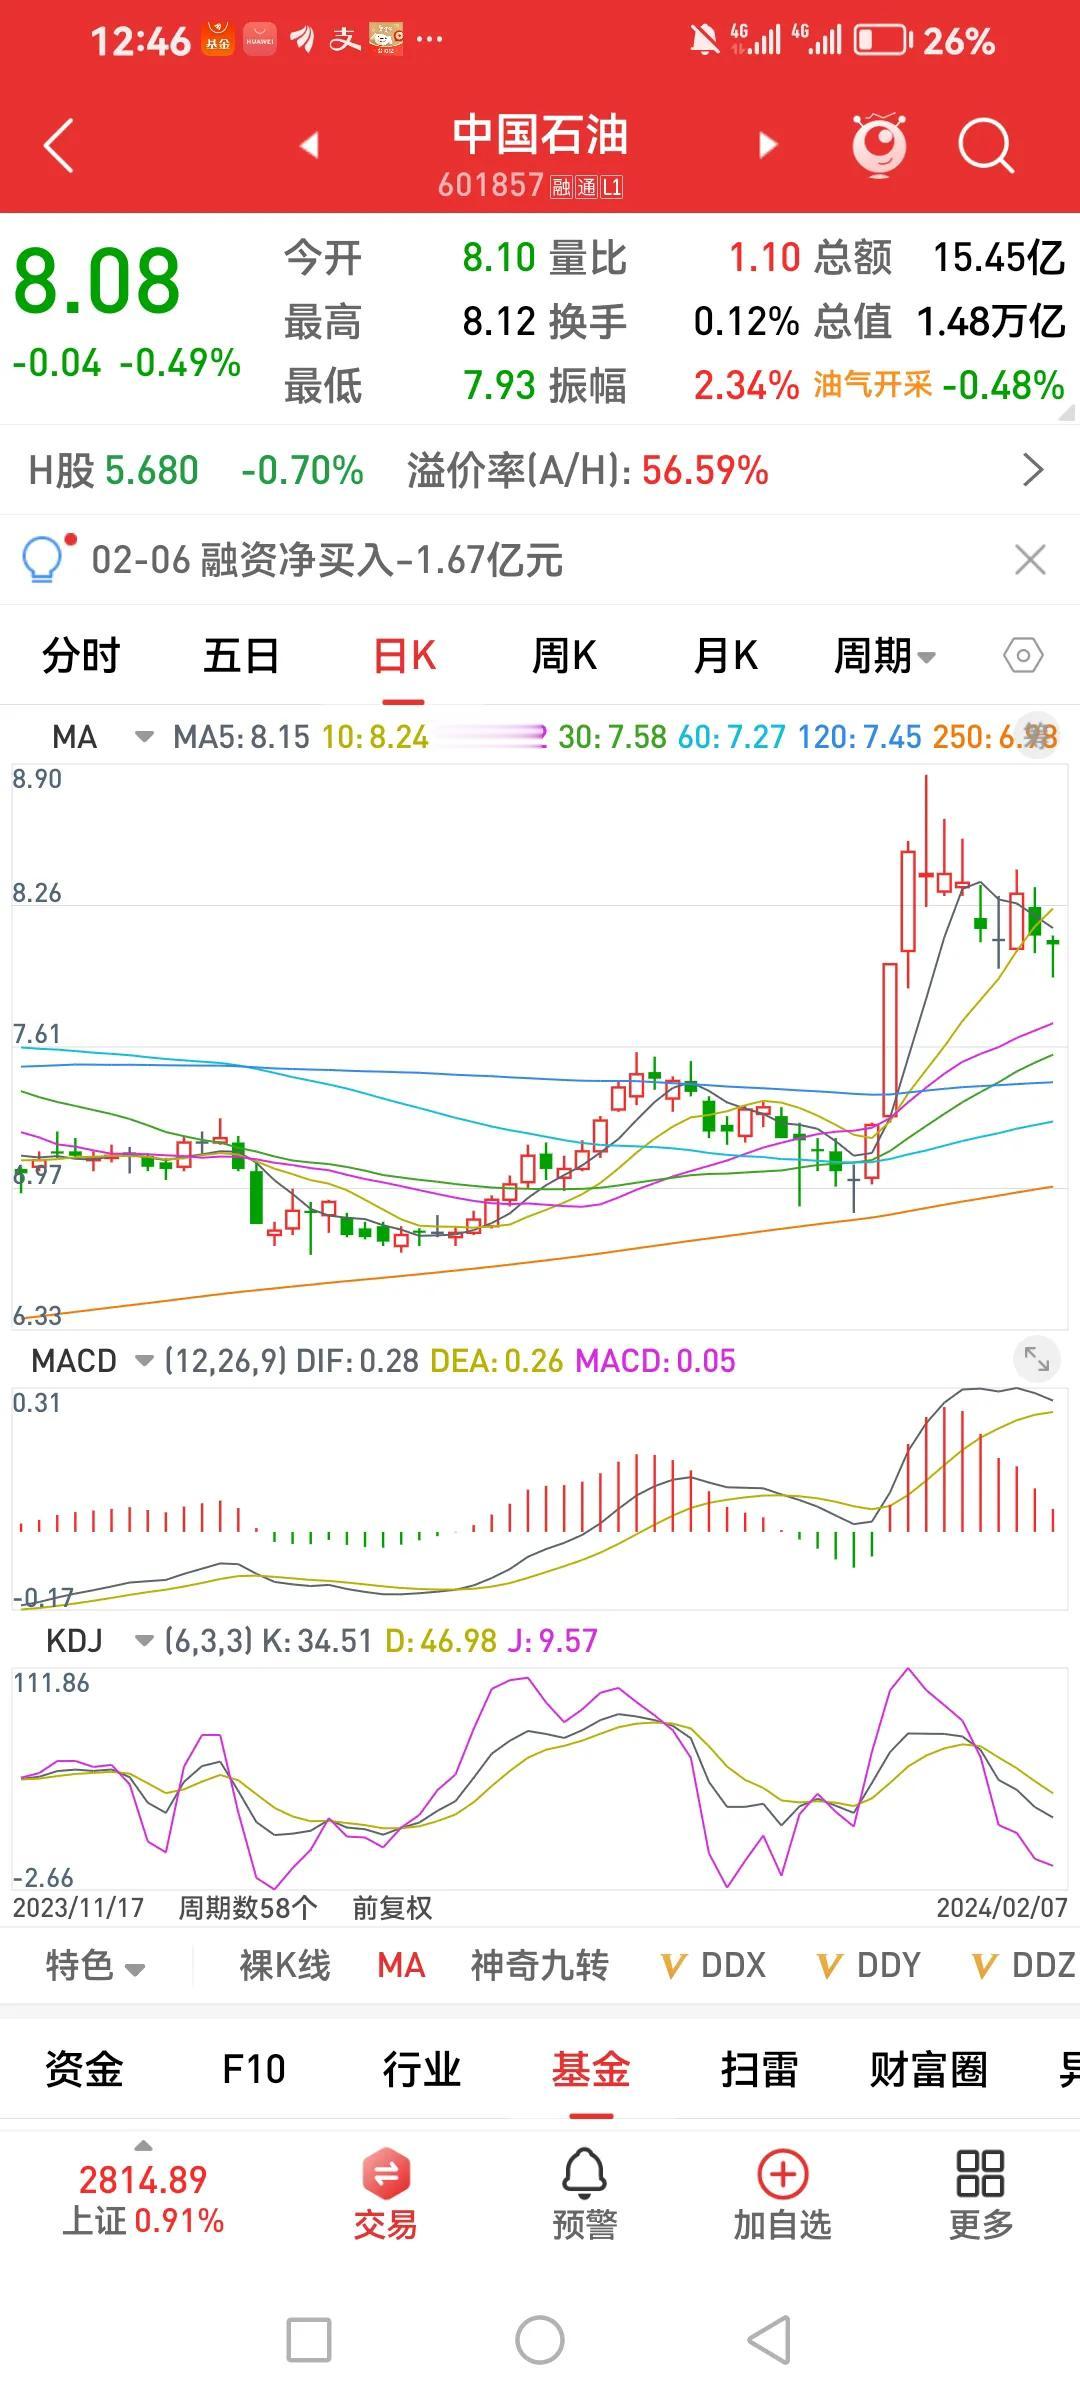Tap Android back triangle button
1080x2400 pixels.
click(770, 2340)
